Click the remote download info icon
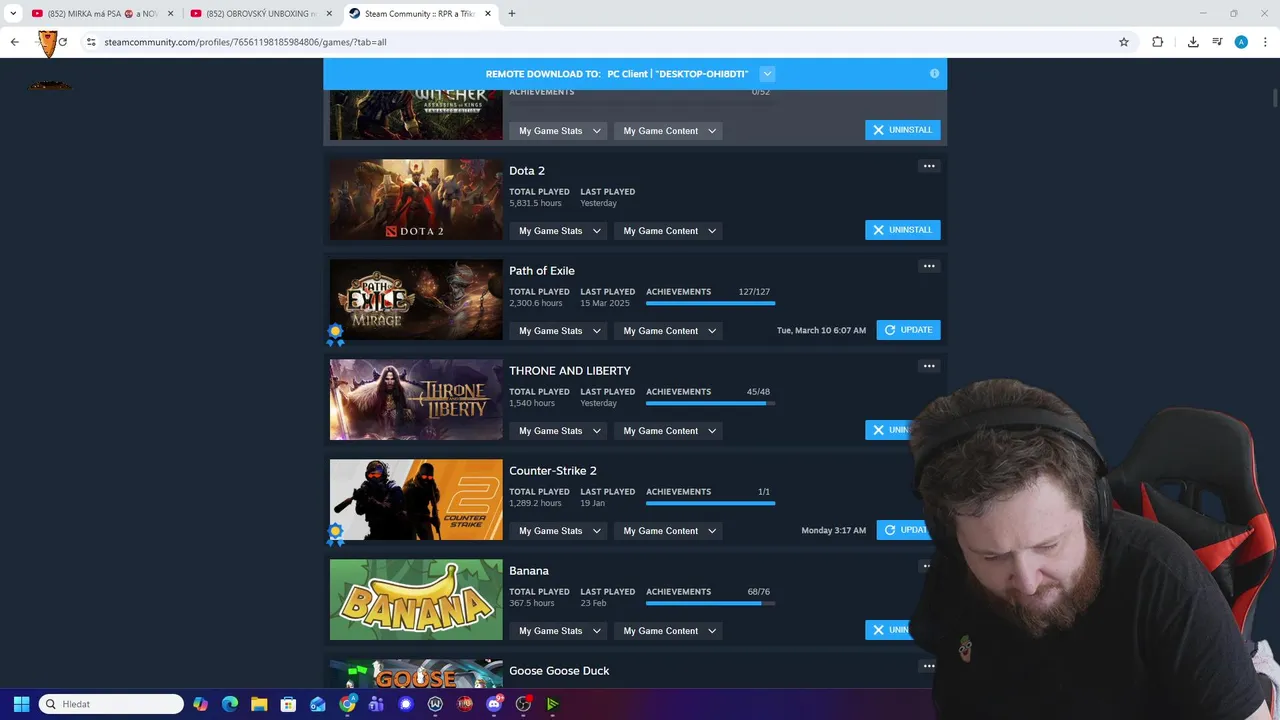Viewport: 1280px width, 720px height. [934, 74]
